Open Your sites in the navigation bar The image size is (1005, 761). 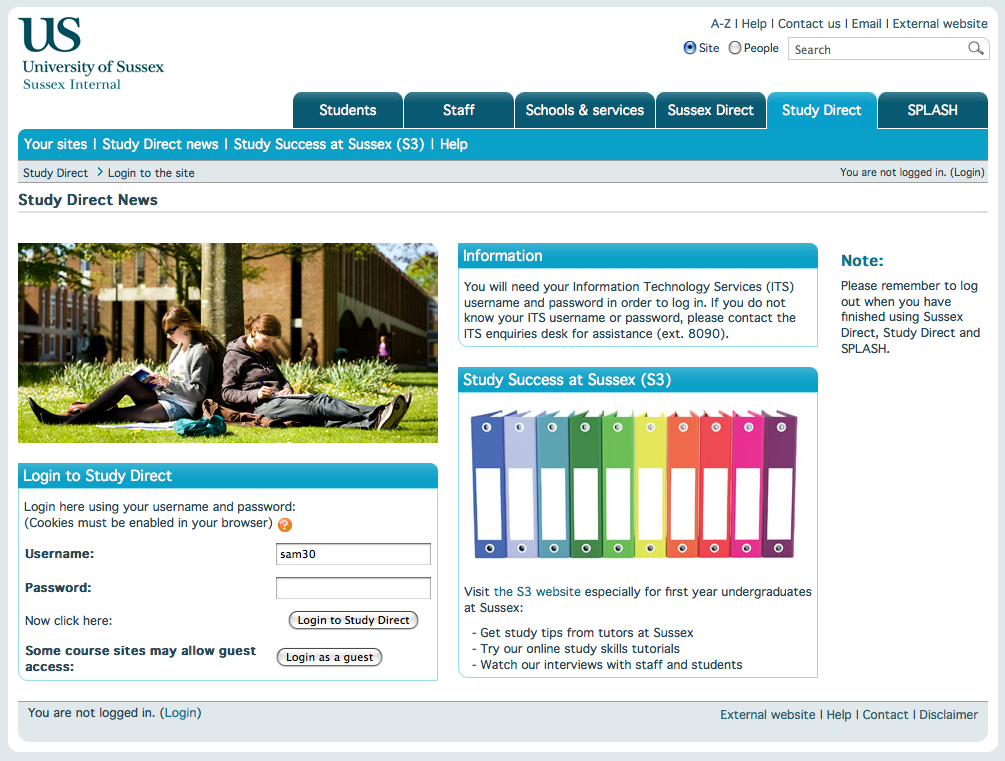[x=55, y=144]
